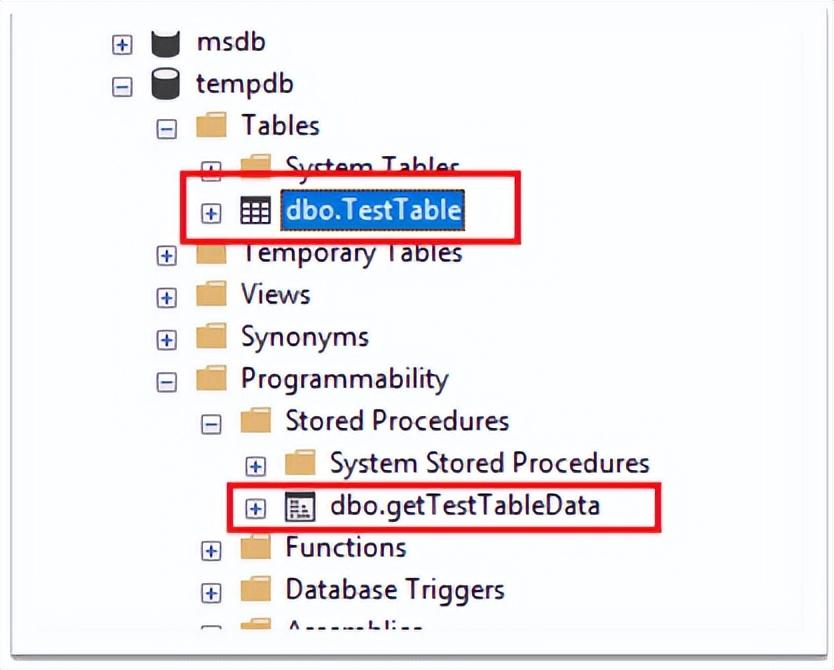Collapse the Stored Procedures node
834x670 pixels.
[211, 424]
